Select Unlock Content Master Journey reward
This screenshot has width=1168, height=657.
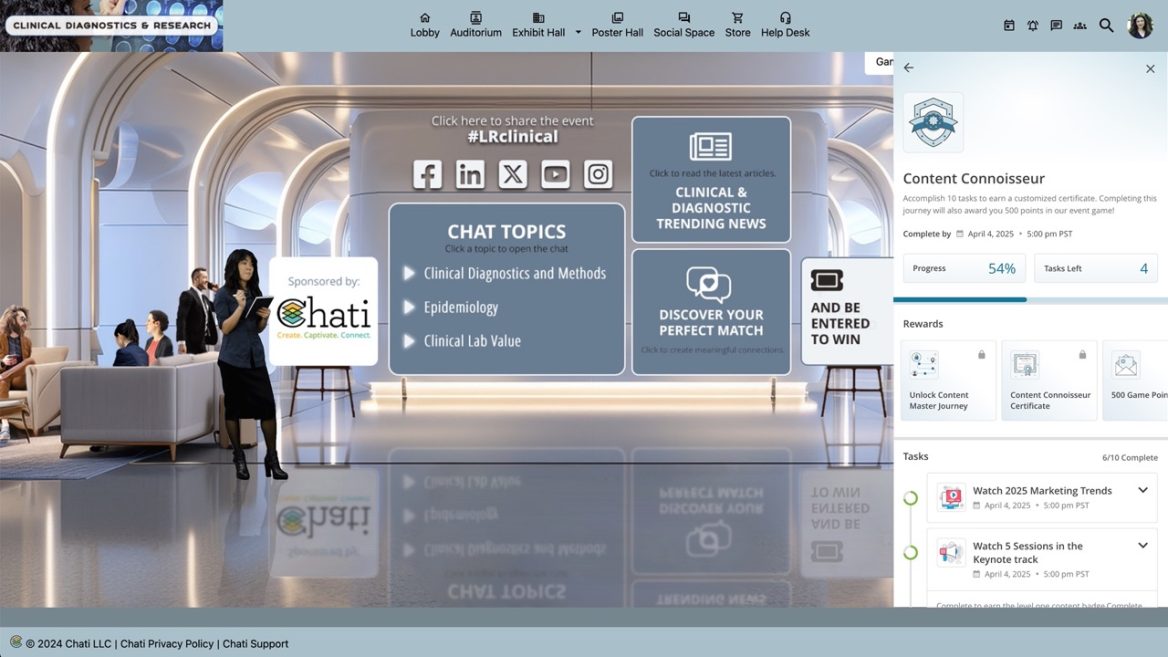coord(948,381)
